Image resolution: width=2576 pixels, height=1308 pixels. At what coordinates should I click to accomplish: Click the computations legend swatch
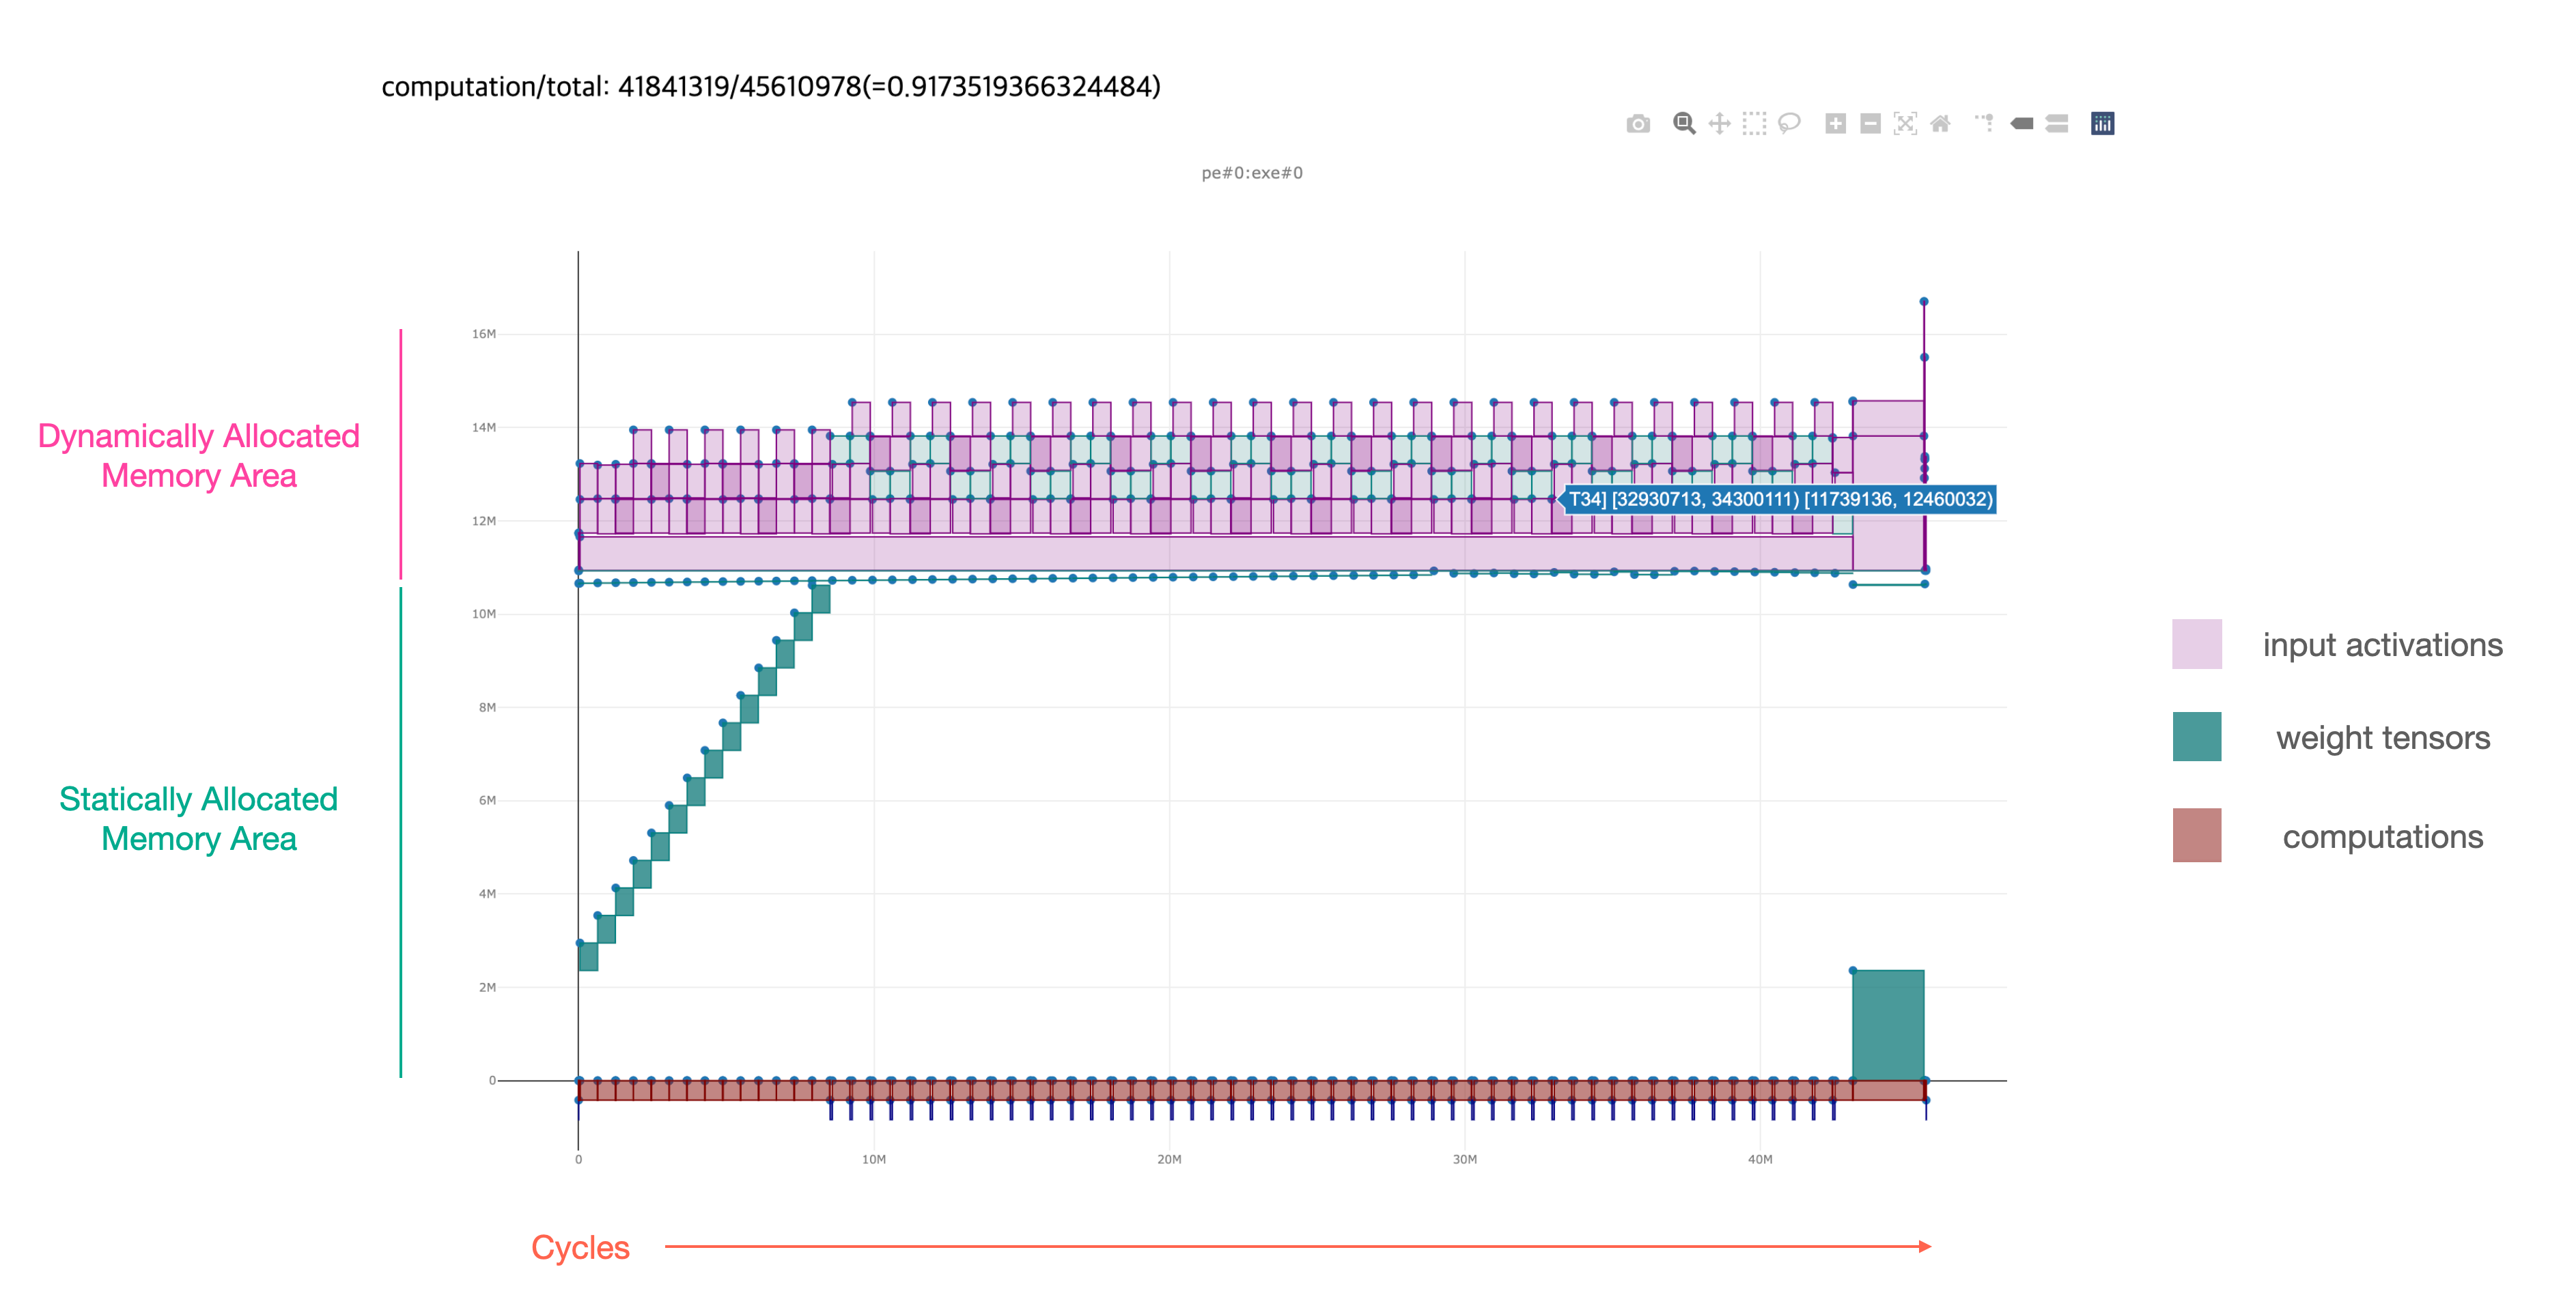(2196, 835)
